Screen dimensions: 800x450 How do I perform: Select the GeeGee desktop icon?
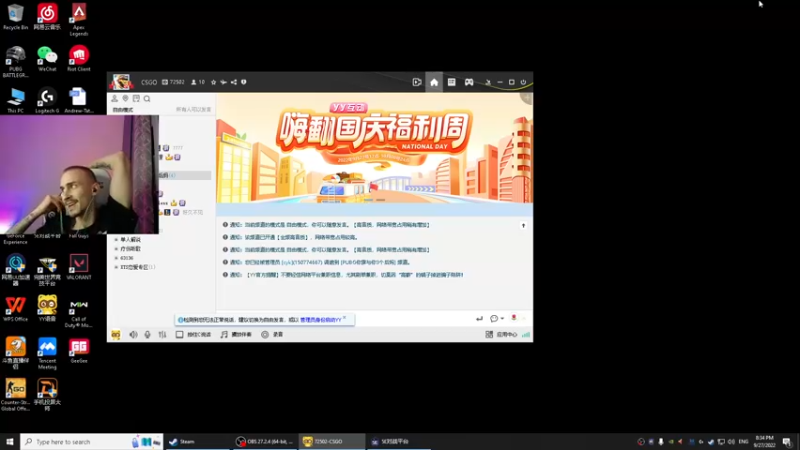click(x=79, y=350)
